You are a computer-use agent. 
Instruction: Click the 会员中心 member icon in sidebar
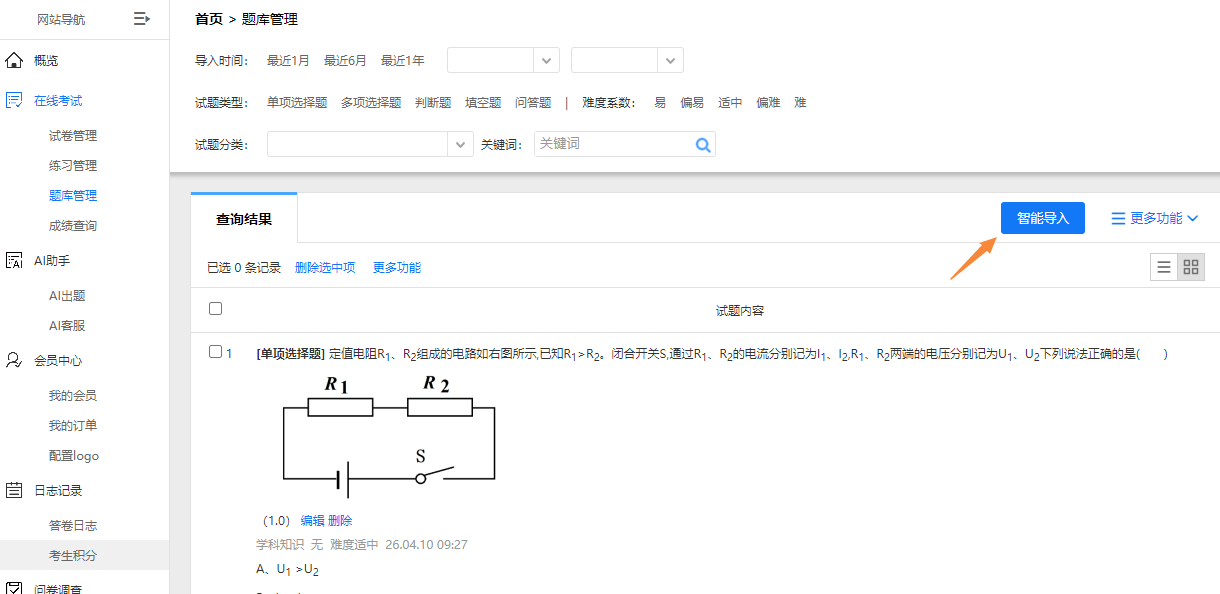coord(13,360)
